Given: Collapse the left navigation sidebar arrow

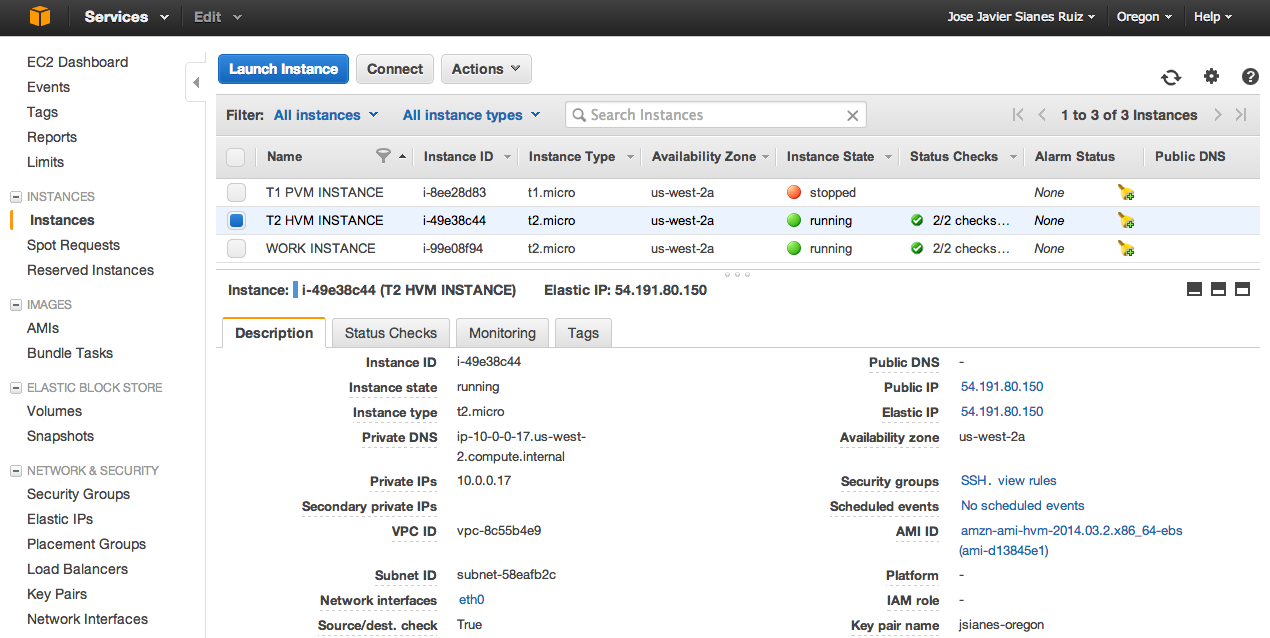Looking at the screenshot, I should click(x=196, y=83).
